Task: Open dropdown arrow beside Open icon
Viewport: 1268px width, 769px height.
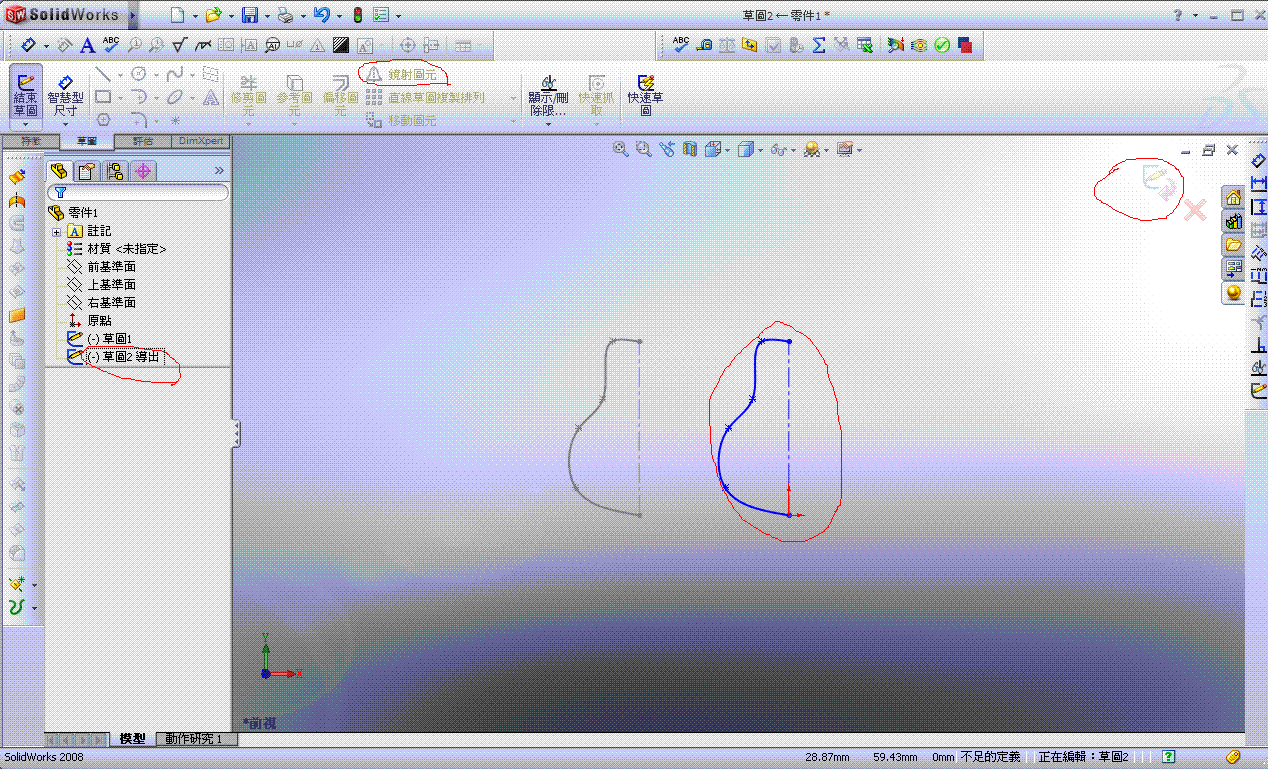Action: 229,16
